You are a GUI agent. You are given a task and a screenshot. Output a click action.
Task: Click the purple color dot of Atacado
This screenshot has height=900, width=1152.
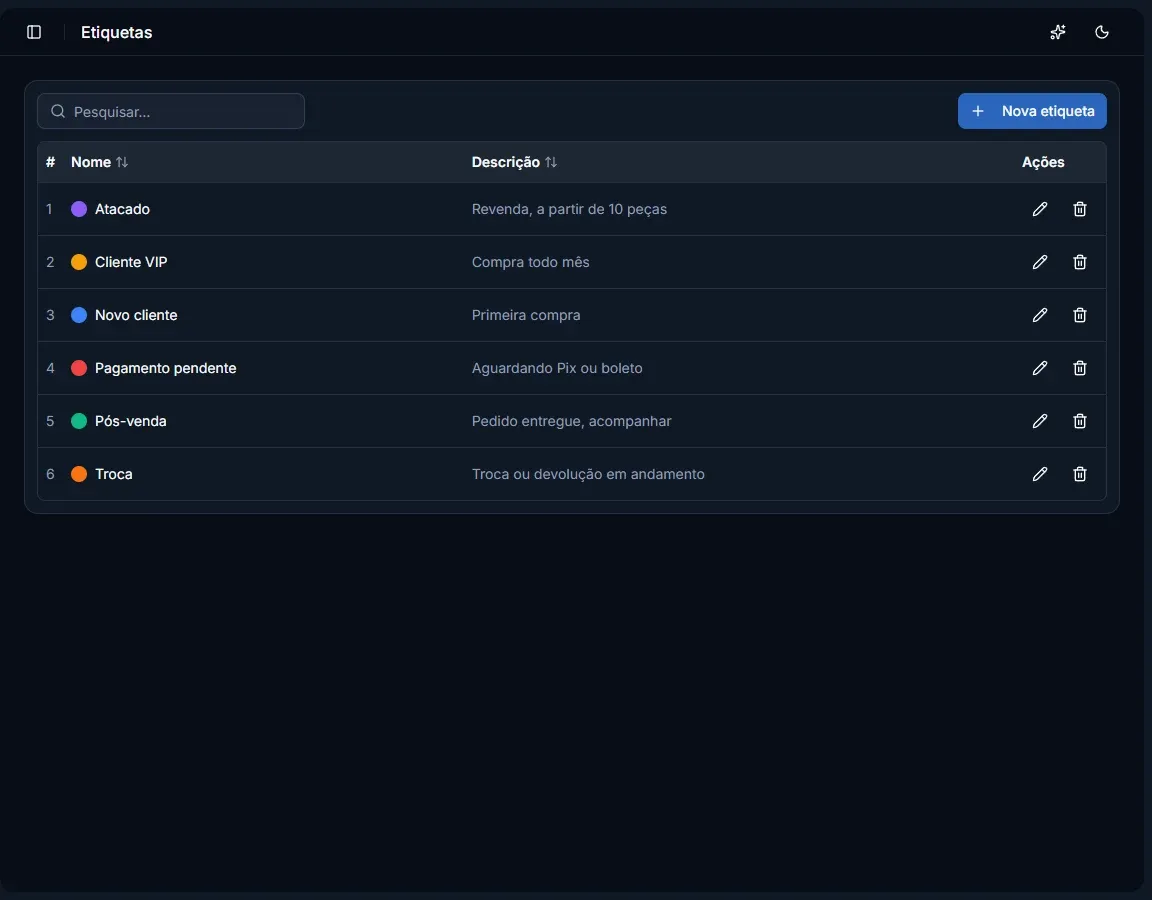[x=79, y=209]
